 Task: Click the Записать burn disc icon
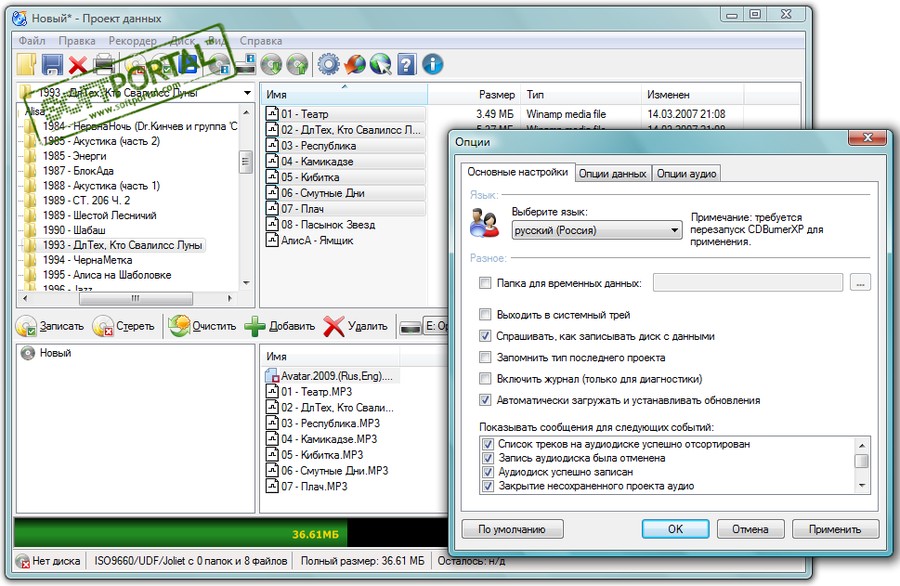click(26, 326)
